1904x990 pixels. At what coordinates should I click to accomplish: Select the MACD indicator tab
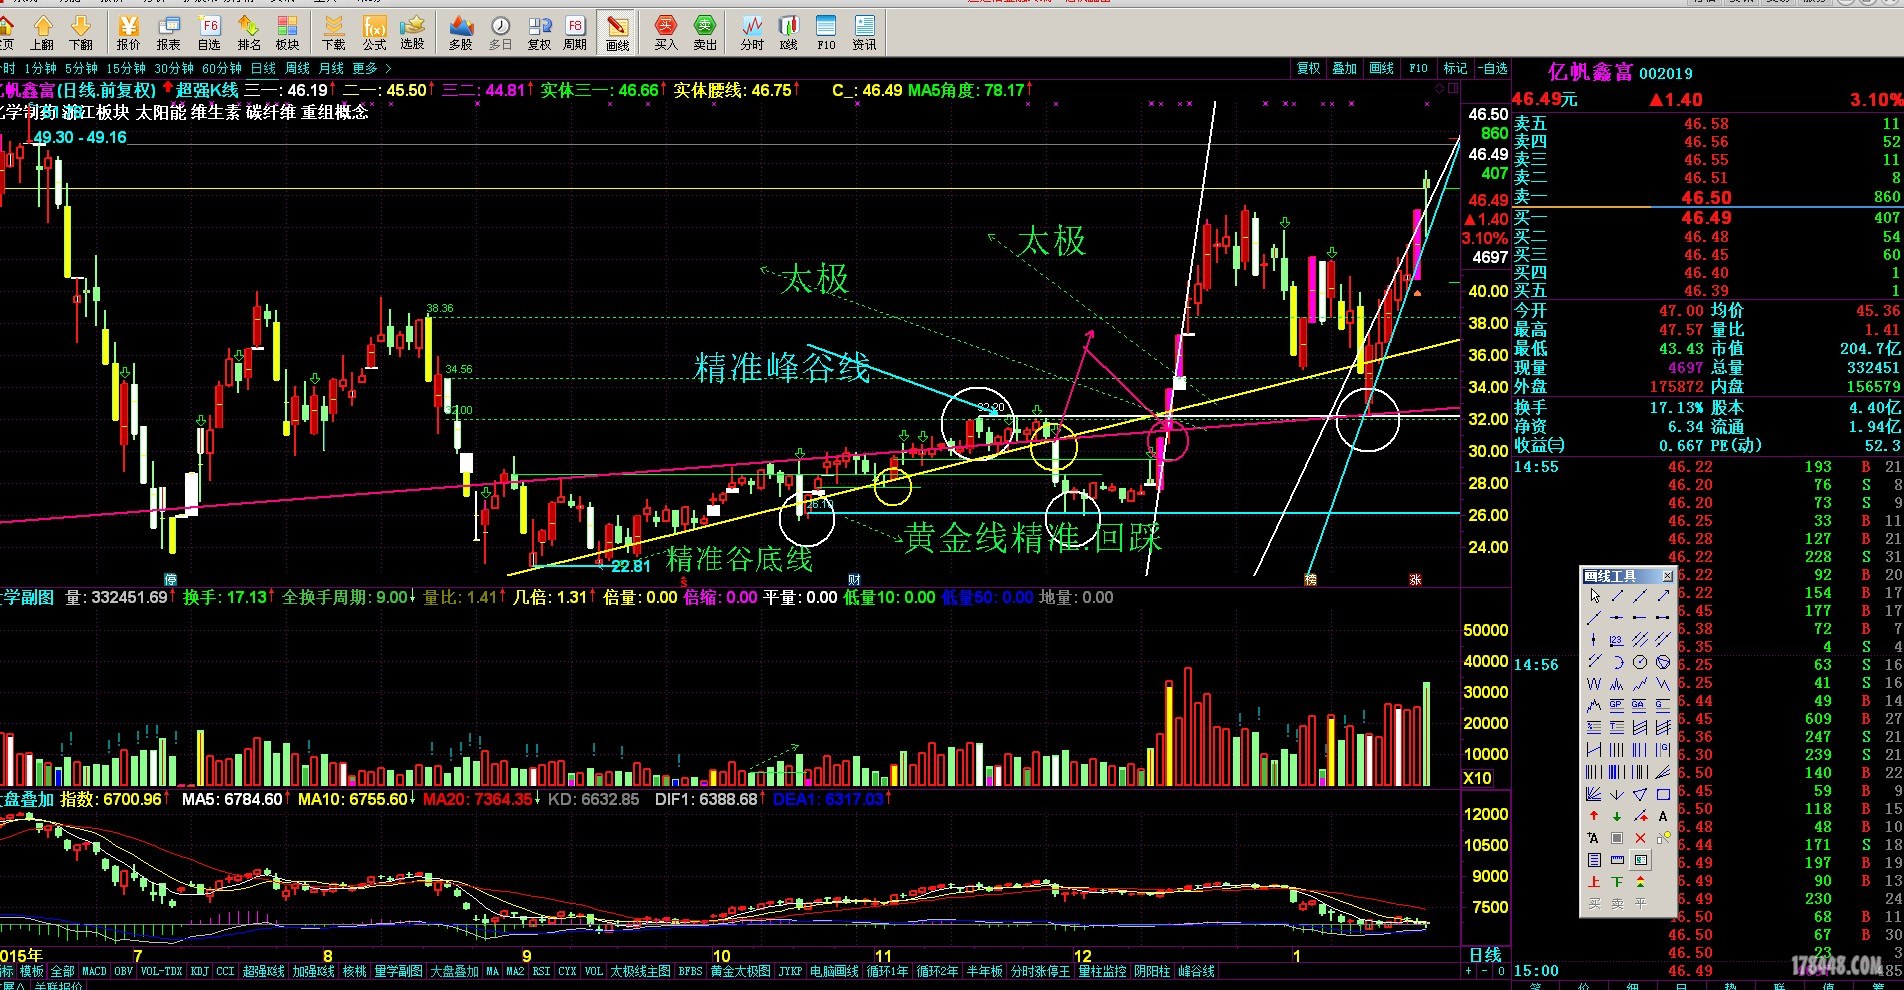pyautogui.click(x=94, y=971)
